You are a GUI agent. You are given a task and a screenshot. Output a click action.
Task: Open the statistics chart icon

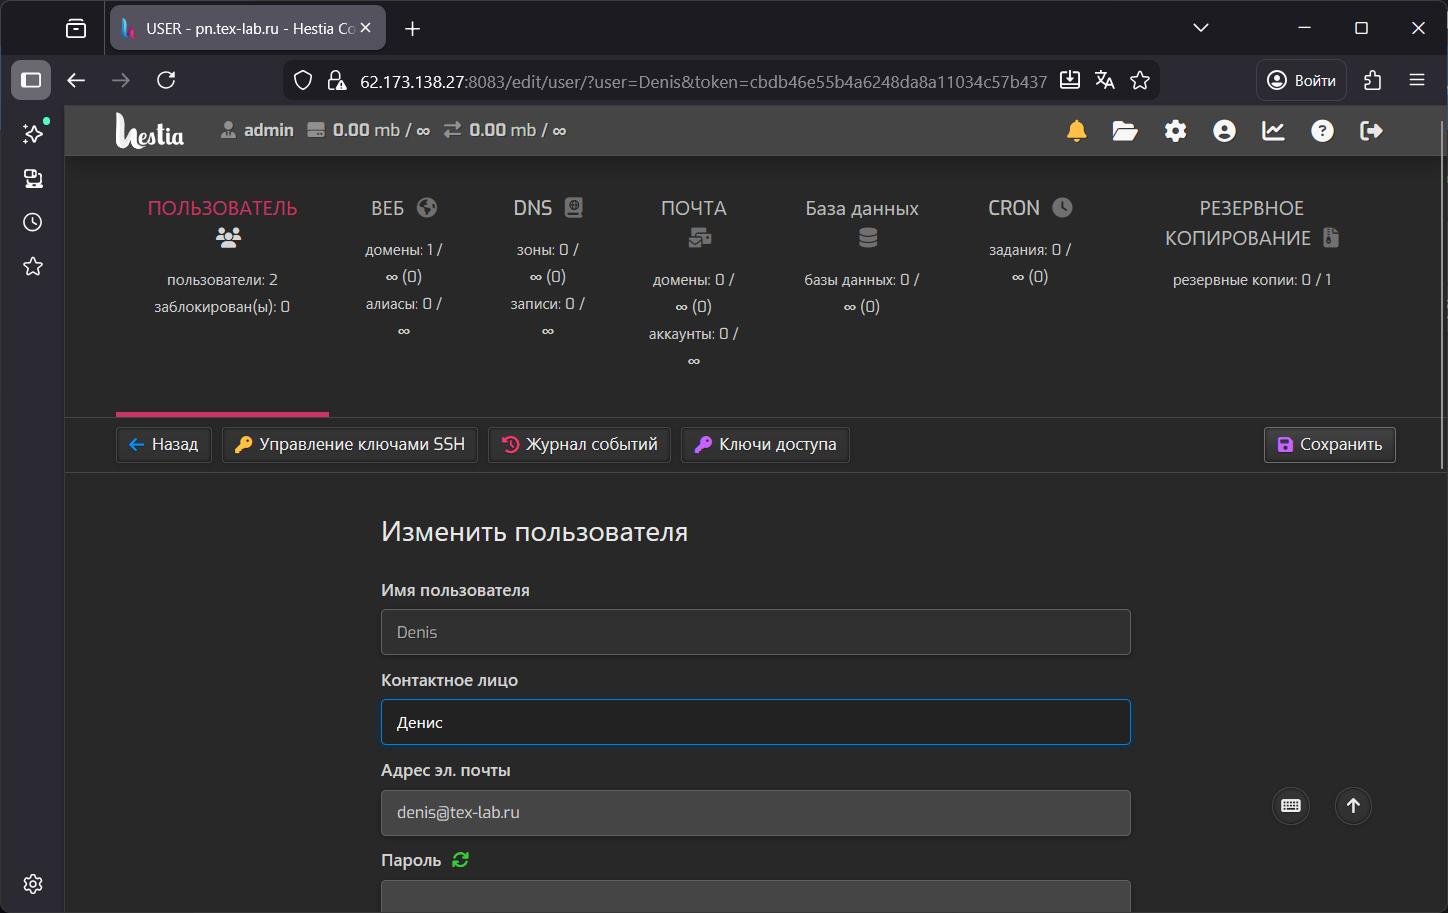click(1273, 131)
